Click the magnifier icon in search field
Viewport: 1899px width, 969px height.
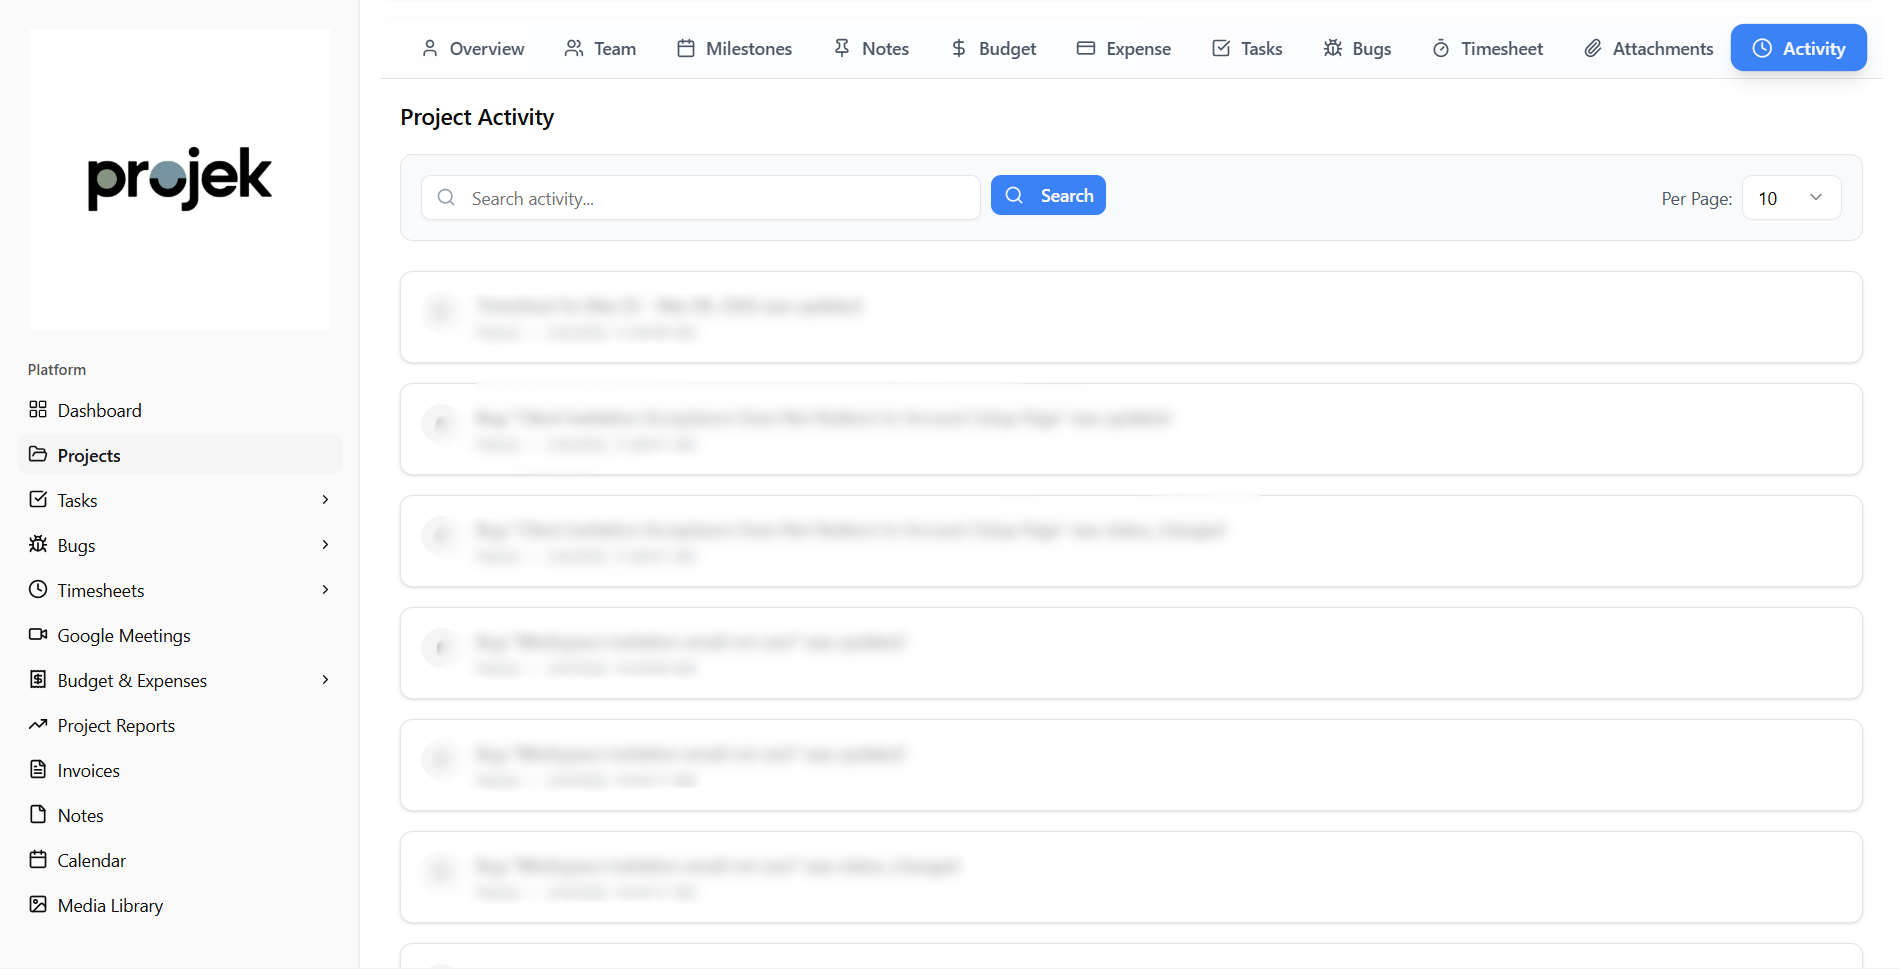447,198
